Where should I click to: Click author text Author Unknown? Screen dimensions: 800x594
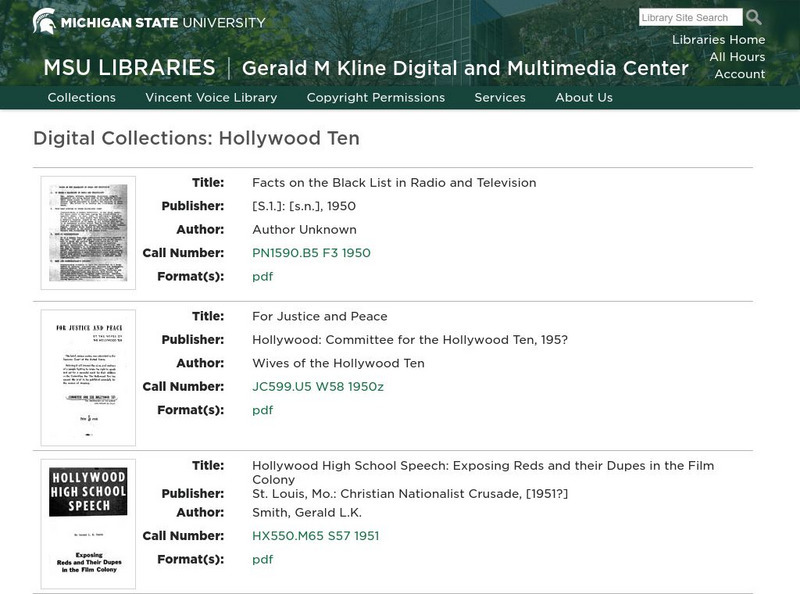coord(305,230)
